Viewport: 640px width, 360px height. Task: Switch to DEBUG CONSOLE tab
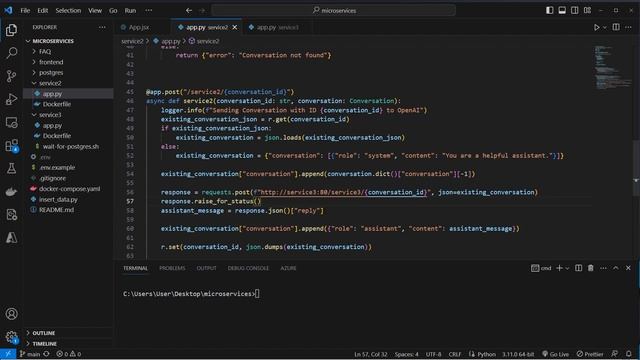(x=248, y=268)
